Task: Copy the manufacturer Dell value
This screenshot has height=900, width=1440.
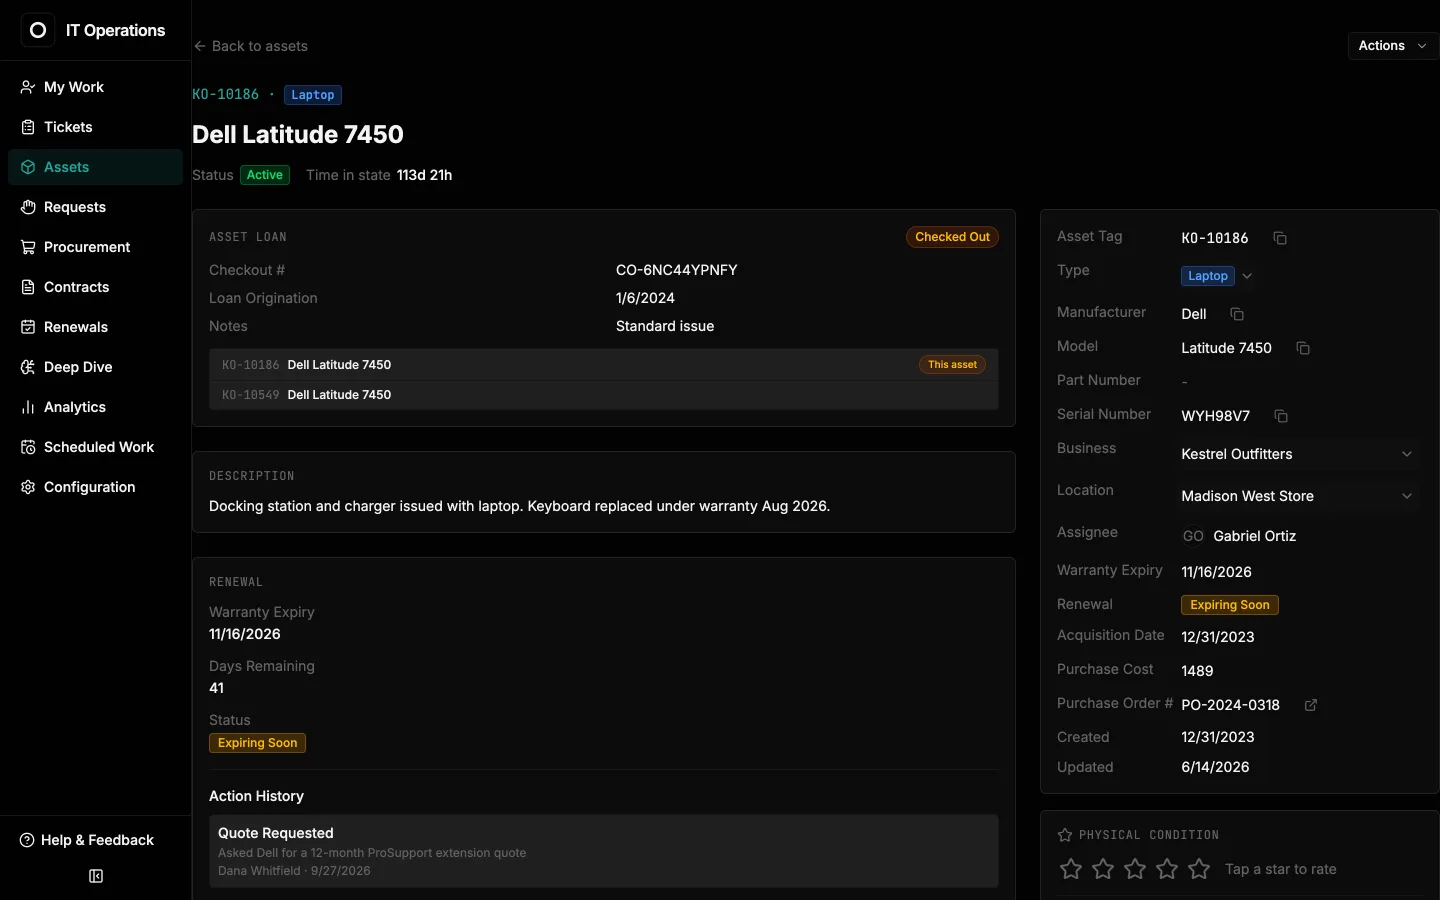Action: pyautogui.click(x=1237, y=314)
